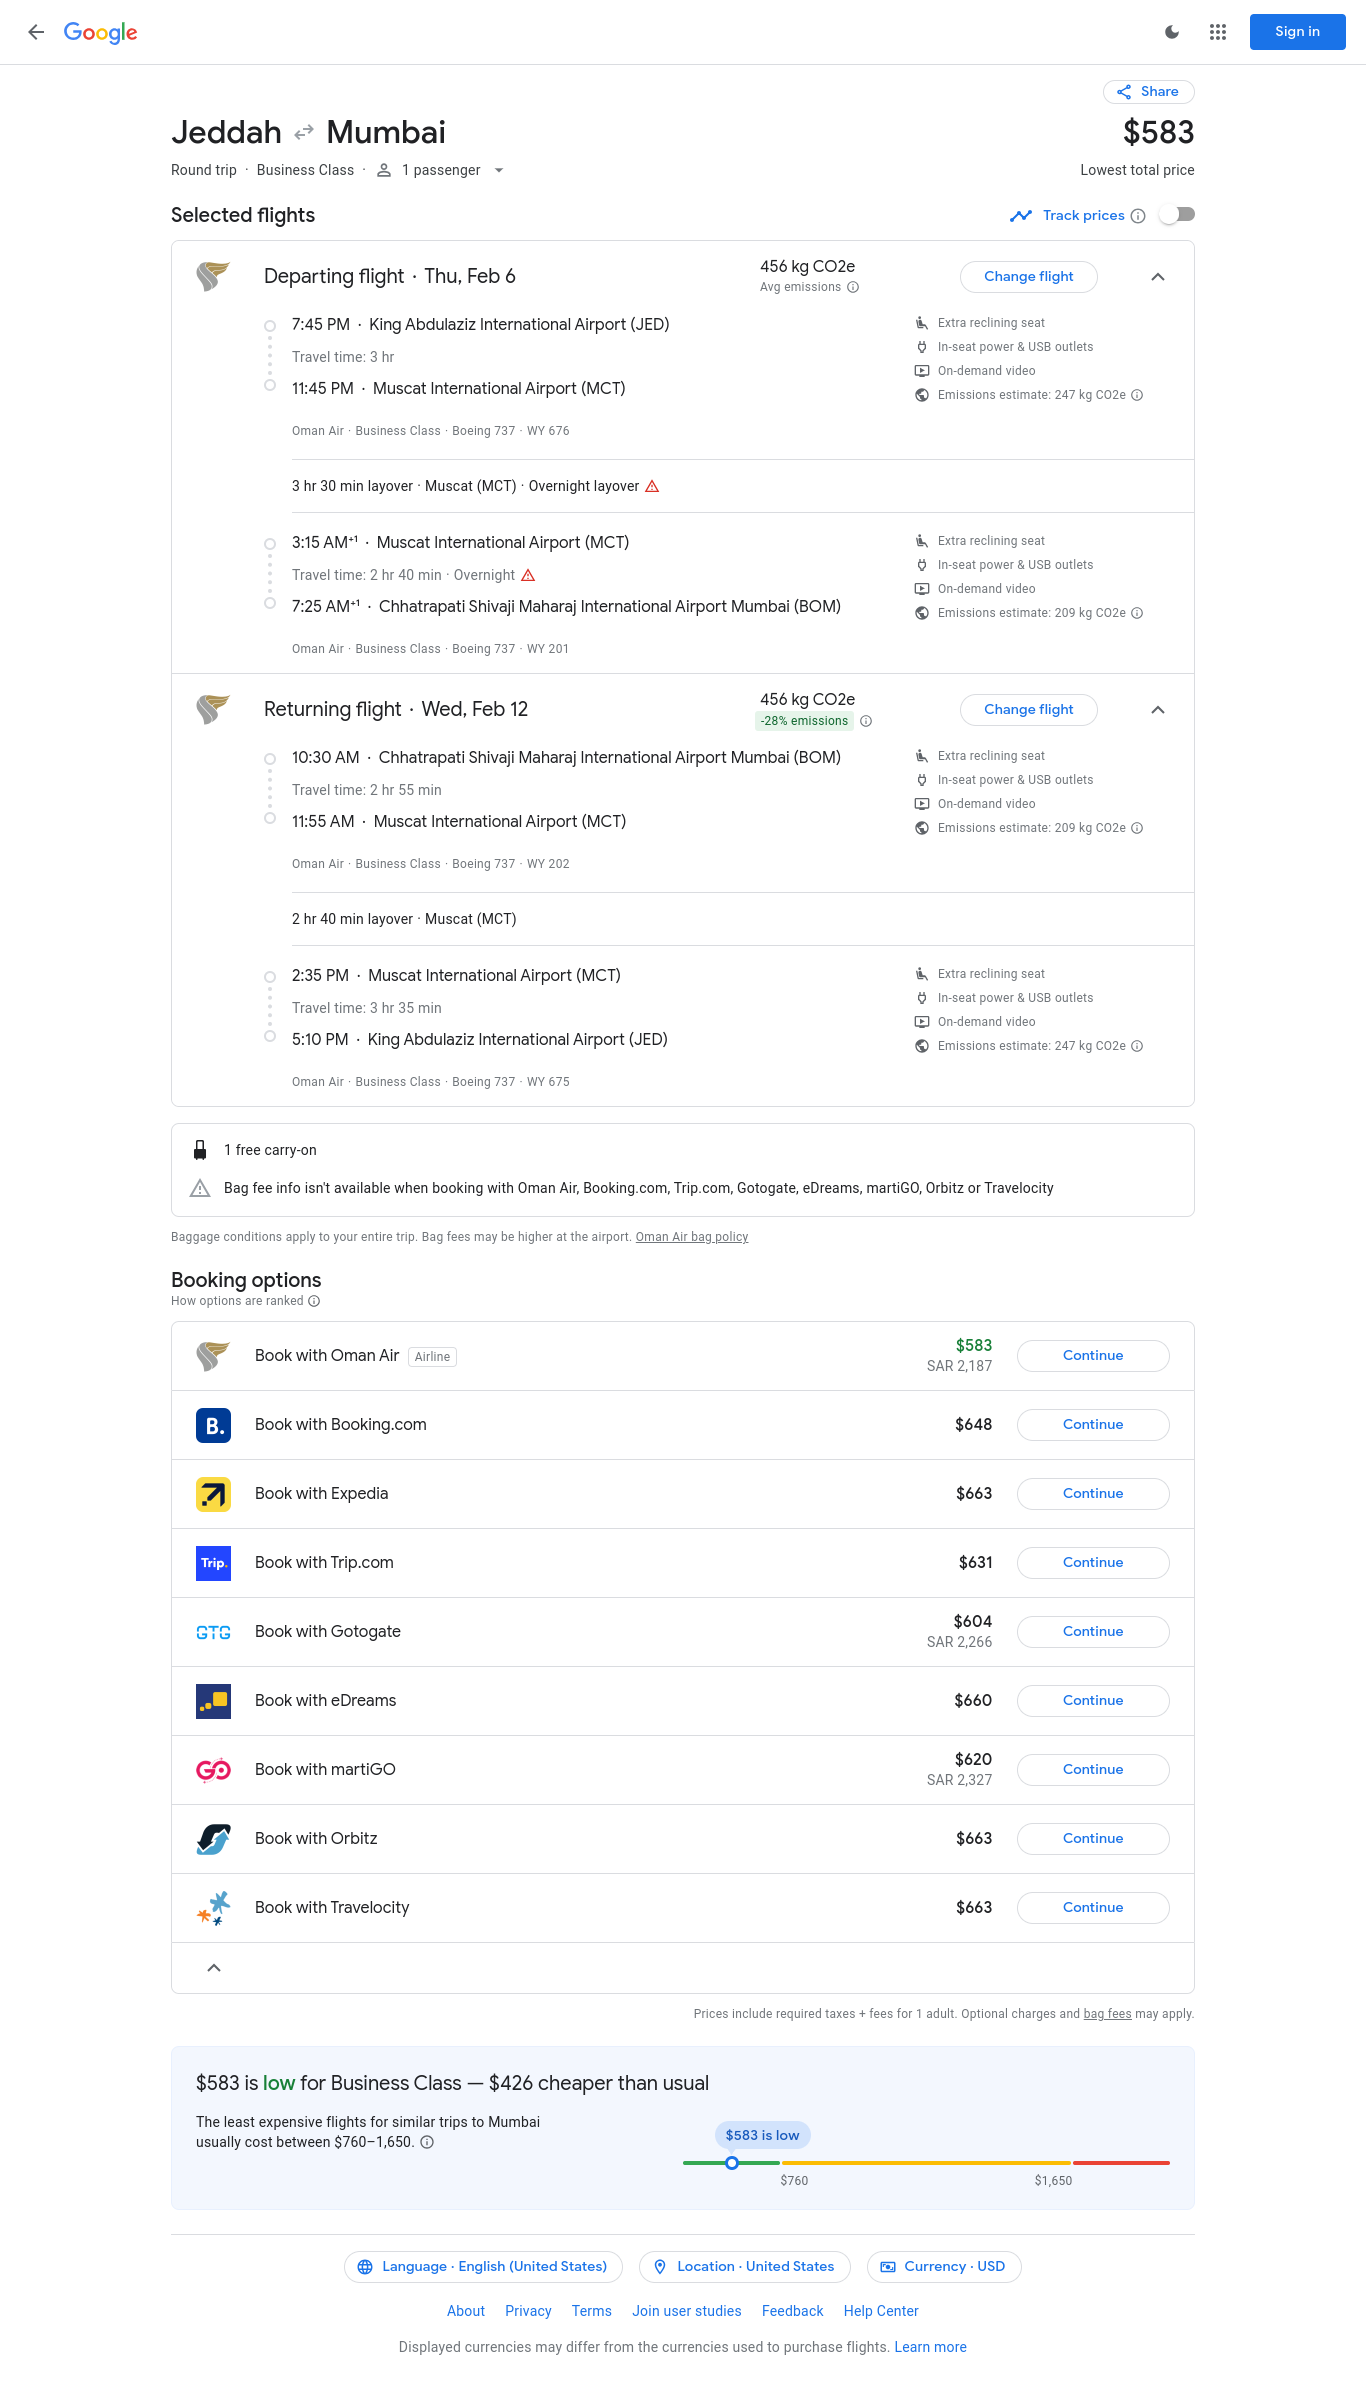Collapse the Departing flight details

(1157, 277)
